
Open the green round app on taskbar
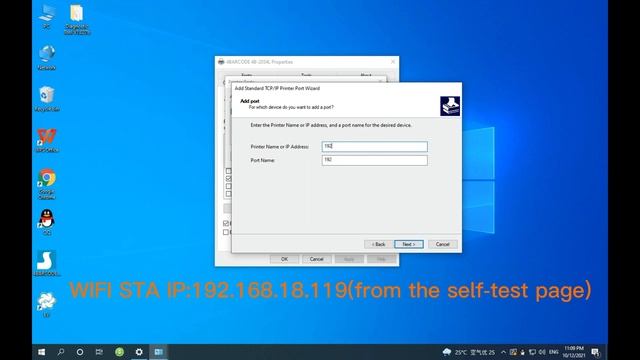[x=119, y=352]
